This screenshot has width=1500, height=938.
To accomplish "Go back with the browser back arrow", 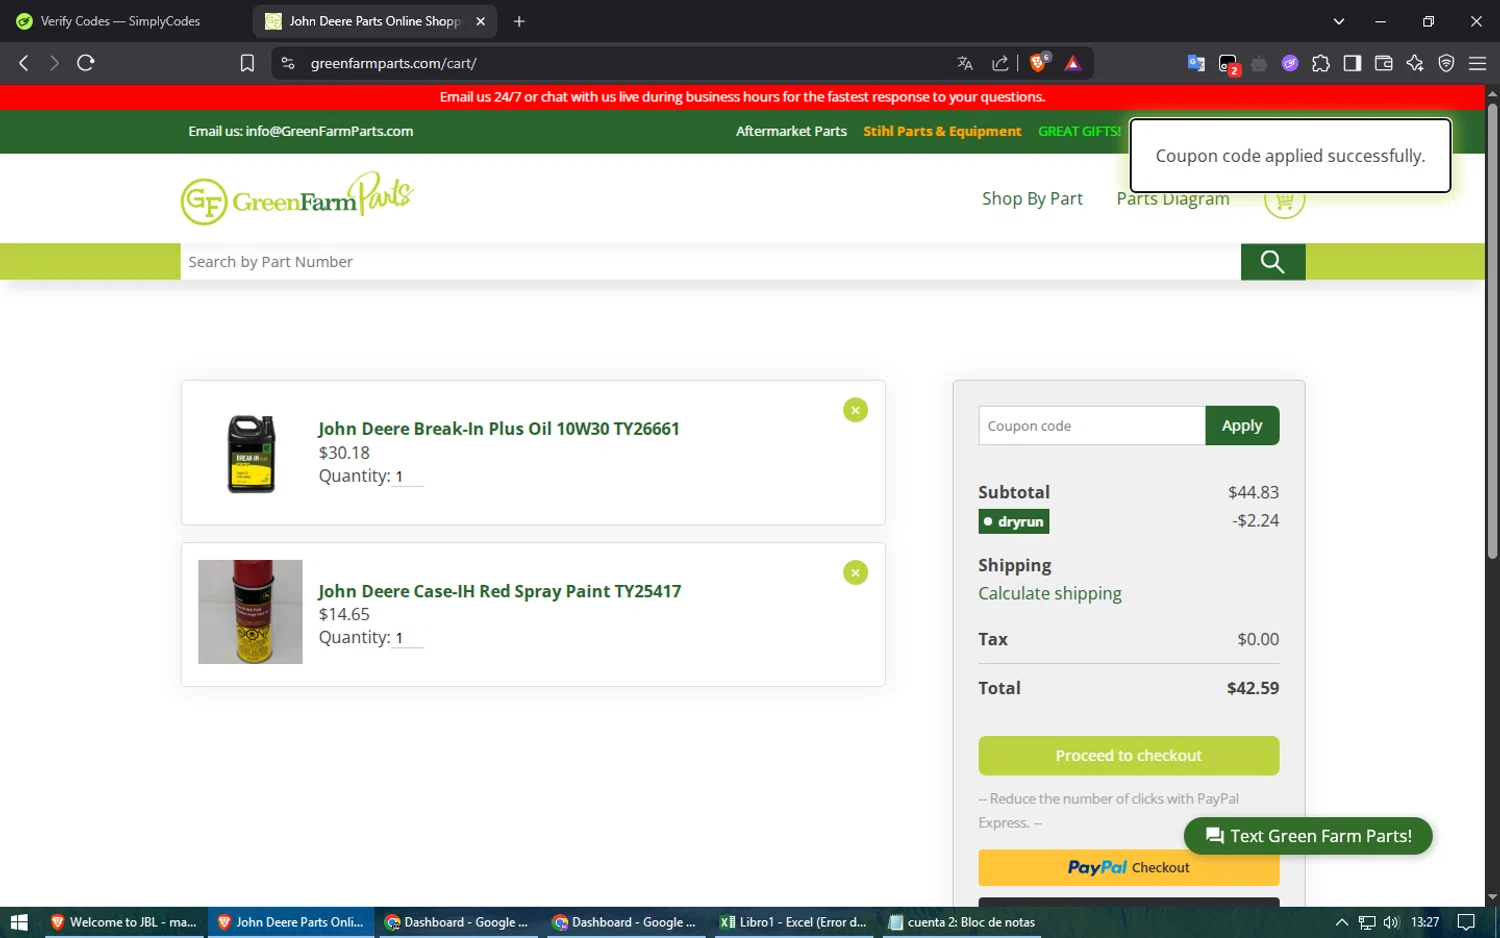I will point(24,63).
